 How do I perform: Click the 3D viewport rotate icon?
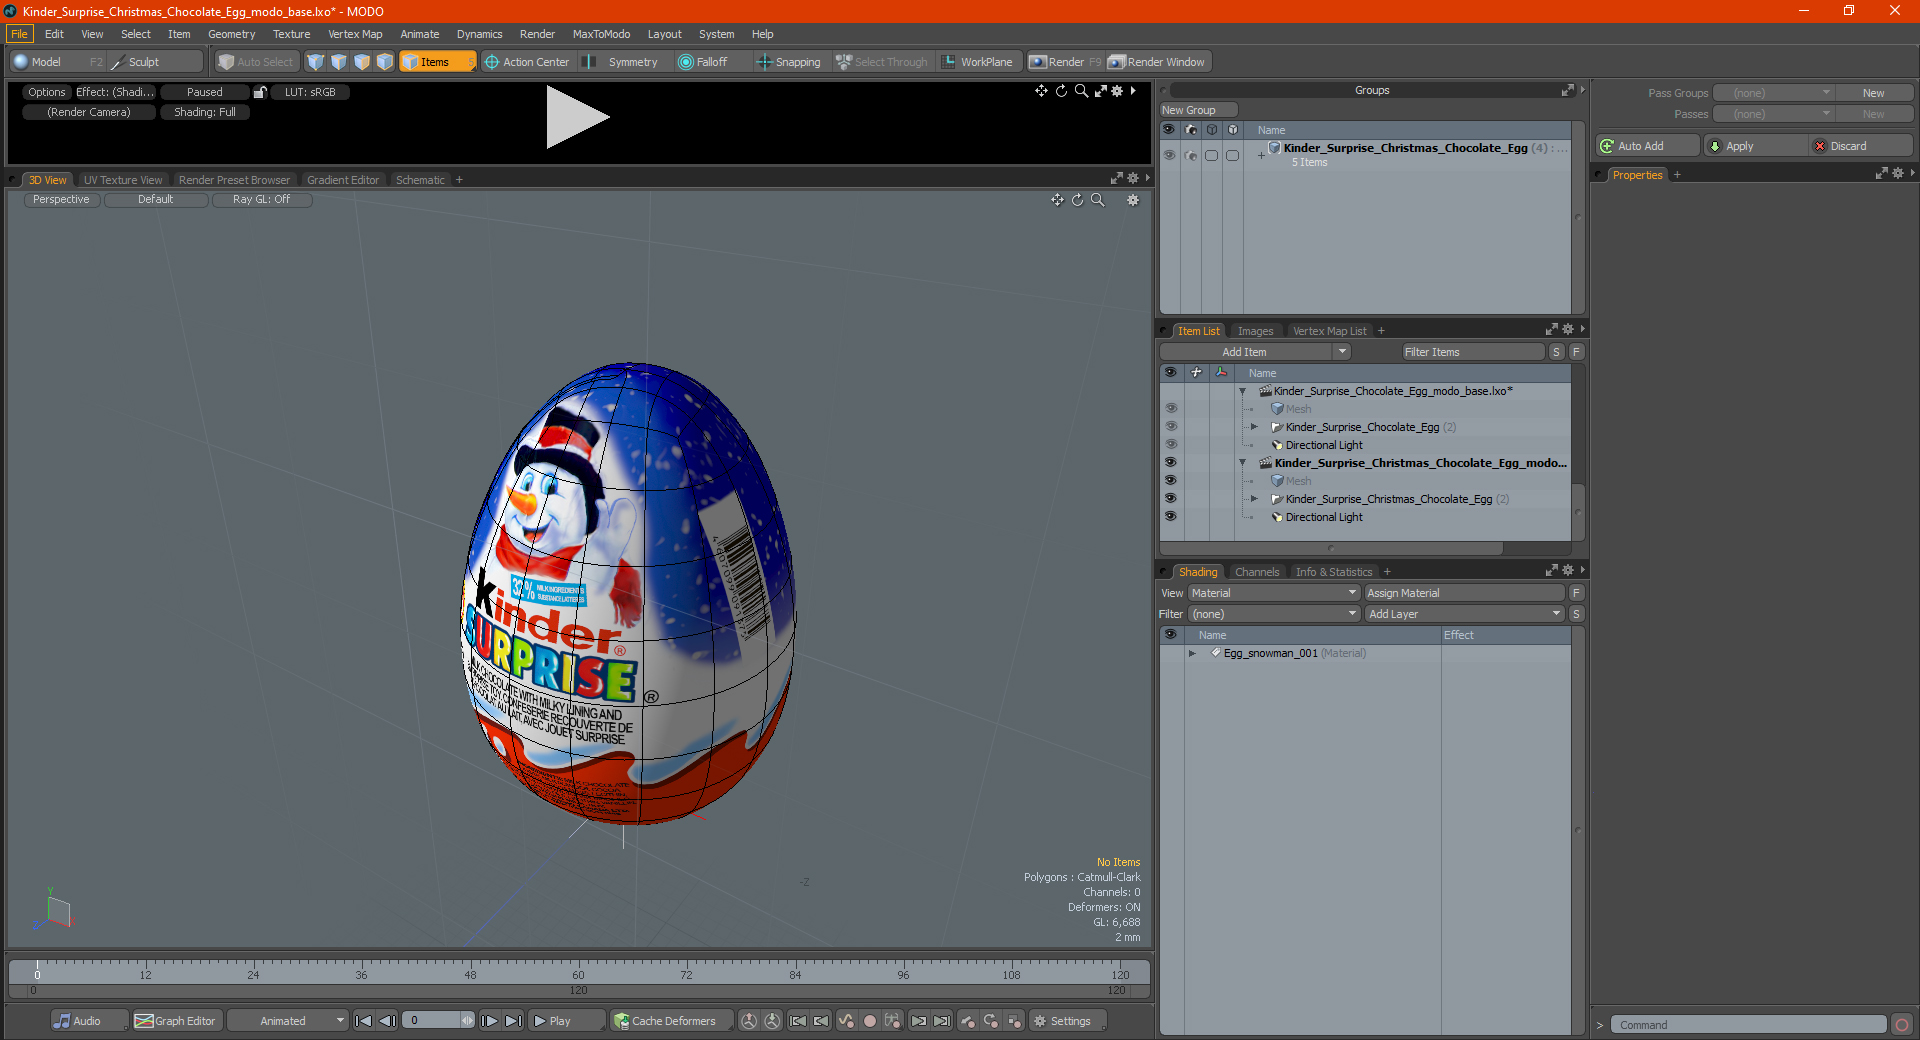pyautogui.click(x=1077, y=200)
